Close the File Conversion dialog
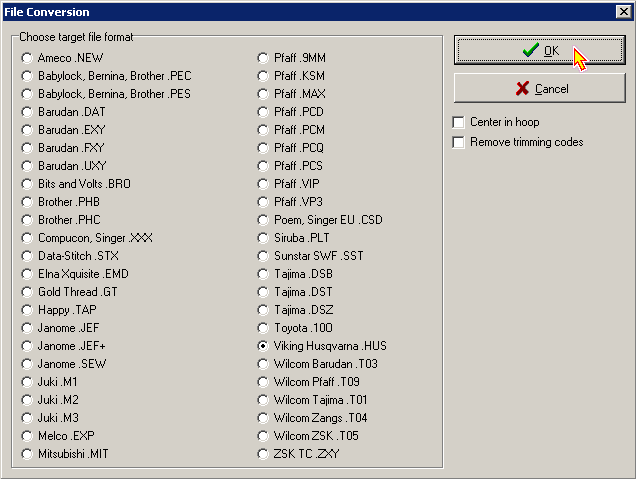 pos(623,11)
